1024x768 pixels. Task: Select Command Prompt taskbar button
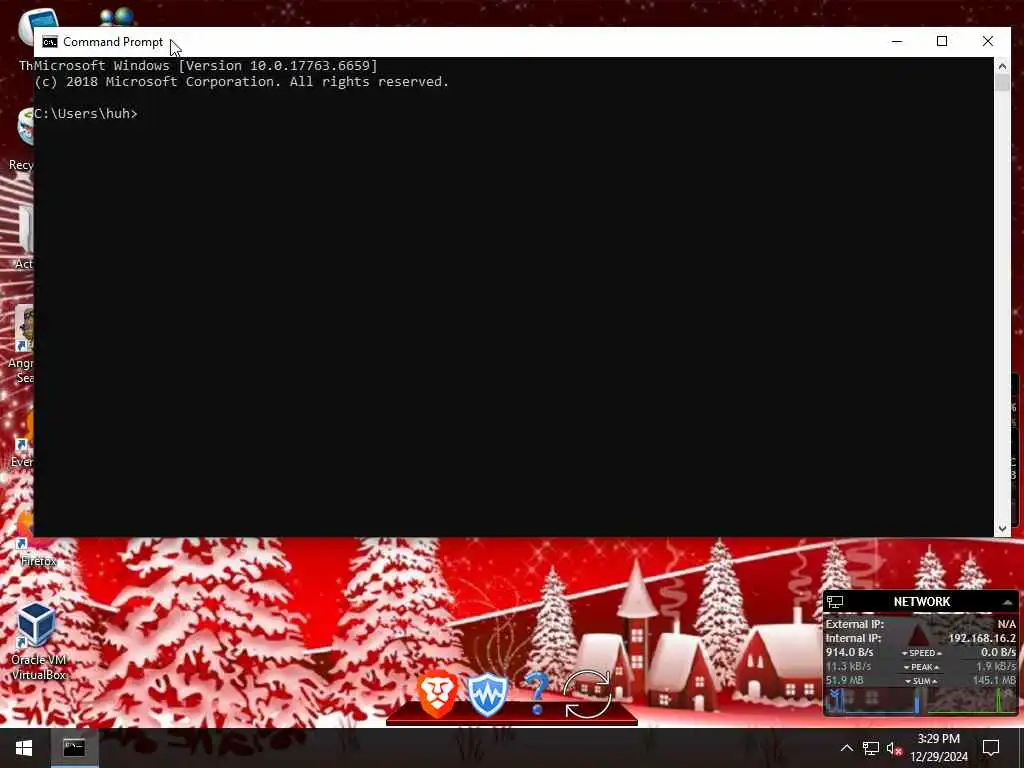pyautogui.click(x=74, y=748)
